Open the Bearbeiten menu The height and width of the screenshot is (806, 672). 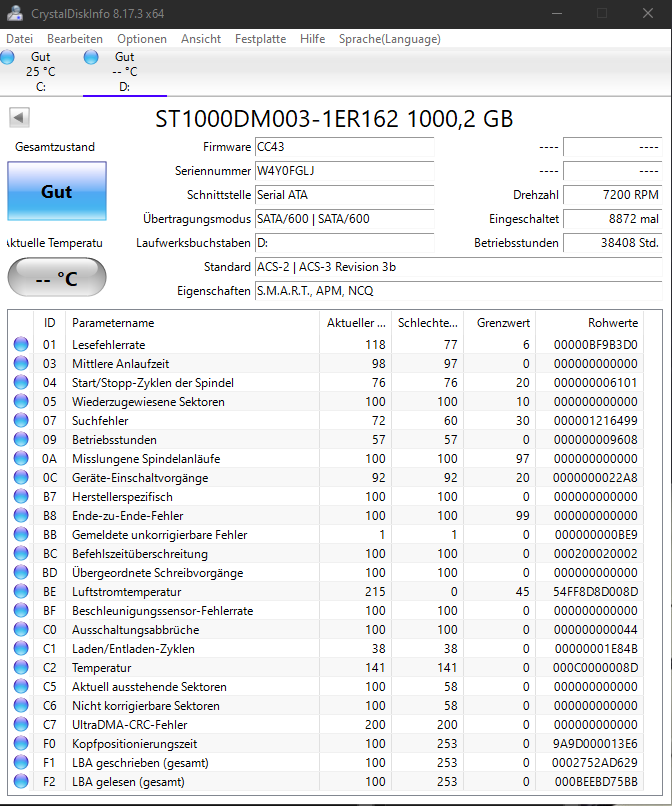tap(75, 39)
